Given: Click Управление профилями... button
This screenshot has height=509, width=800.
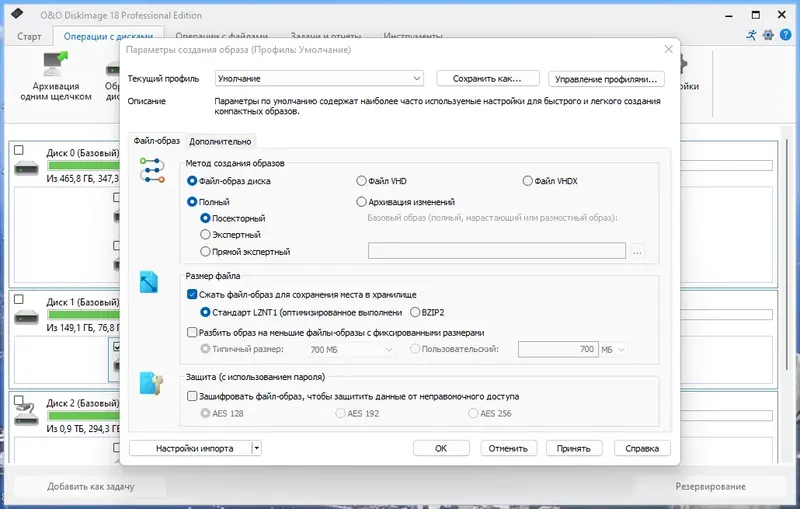Looking at the screenshot, I should (606, 79).
